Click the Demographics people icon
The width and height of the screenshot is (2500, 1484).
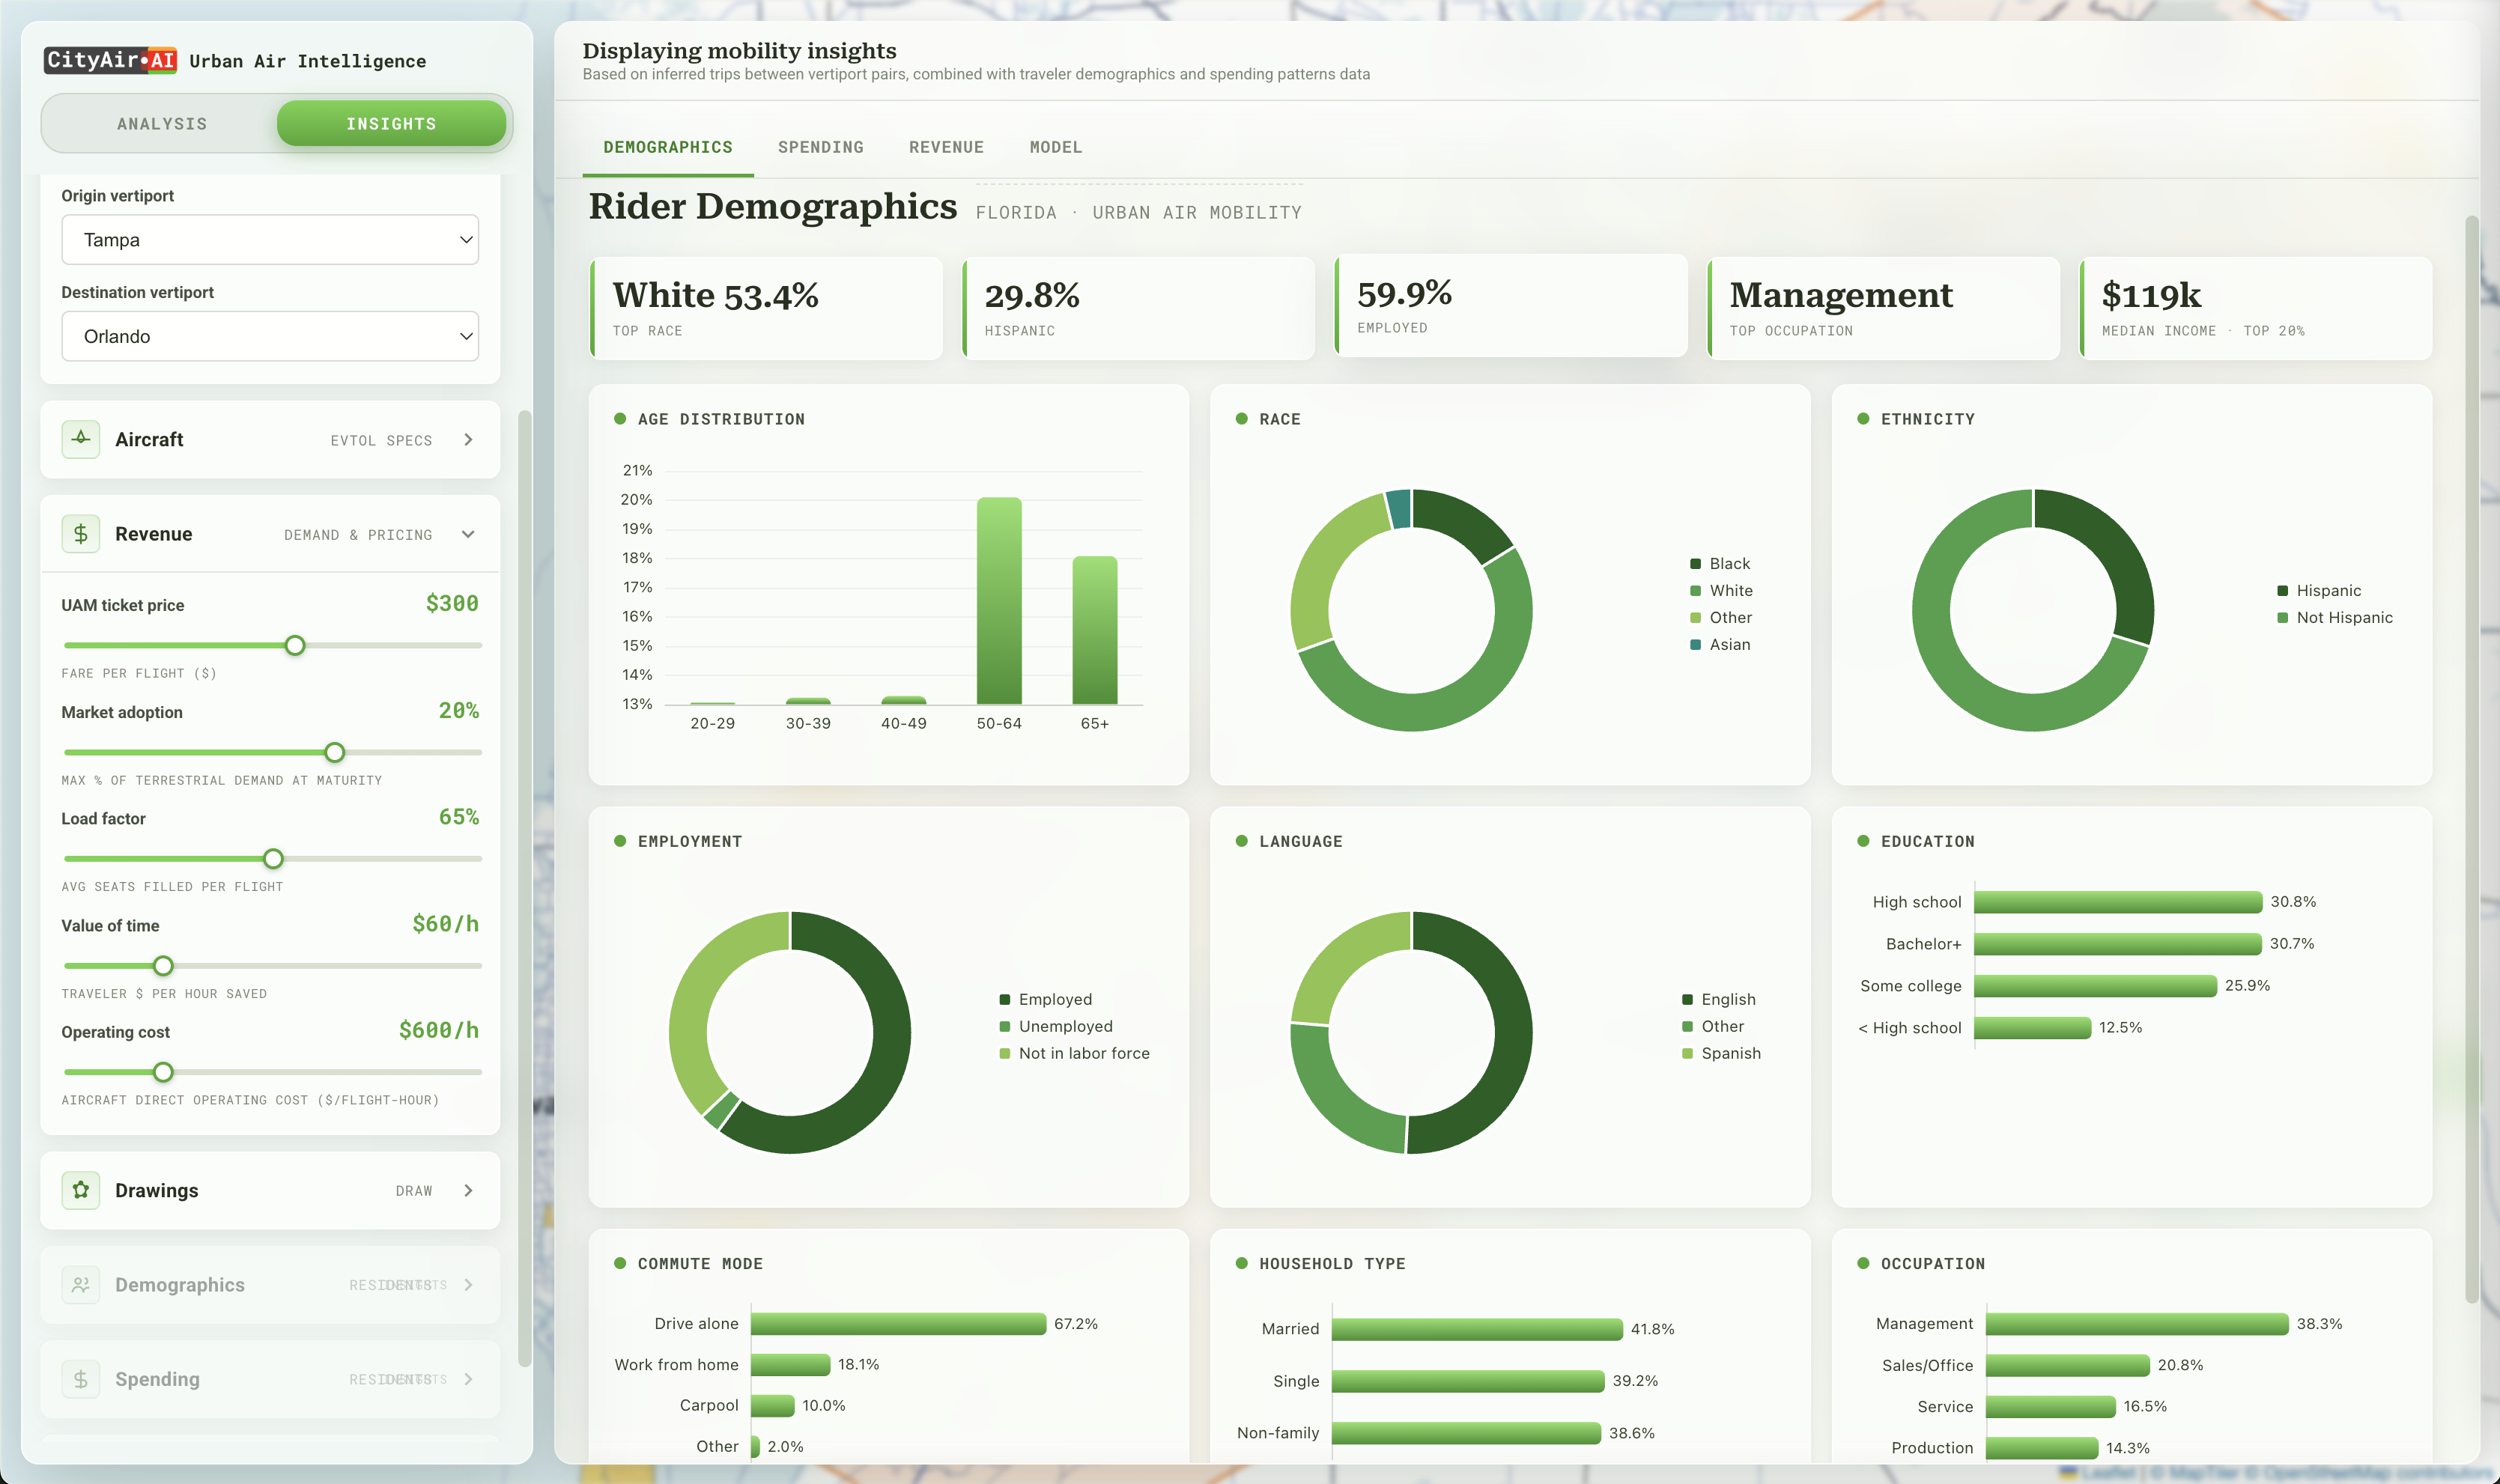point(81,1285)
